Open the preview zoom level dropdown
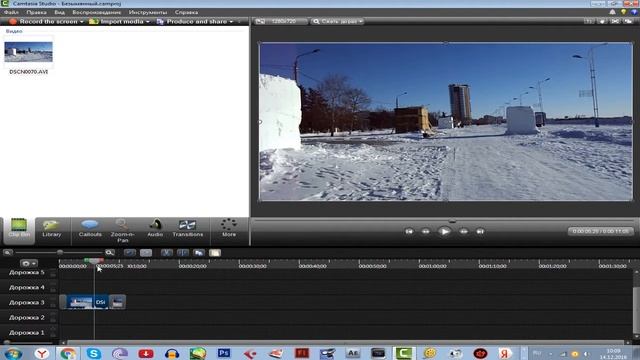This screenshot has height=360, width=640. click(337, 21)
